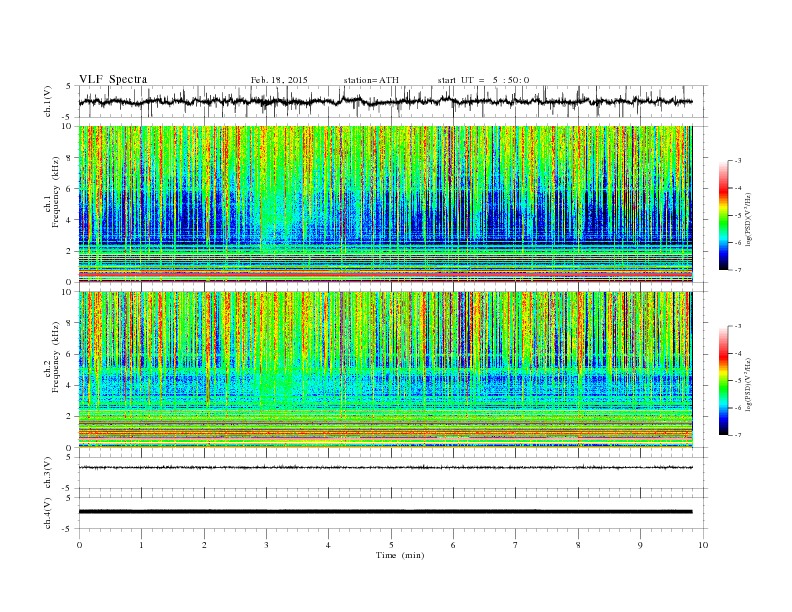The width and height of the screenshot is (792, 612).
Task: Click the "4" kHz tick on ch.2 frequency axis
Action: 69,385
